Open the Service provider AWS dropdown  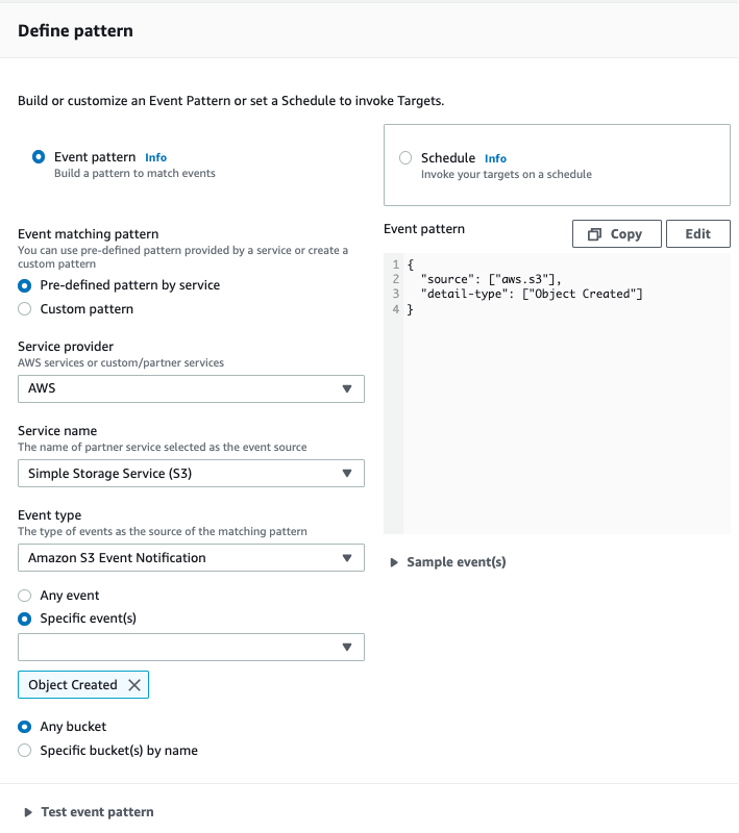click(x=191, y=389)
